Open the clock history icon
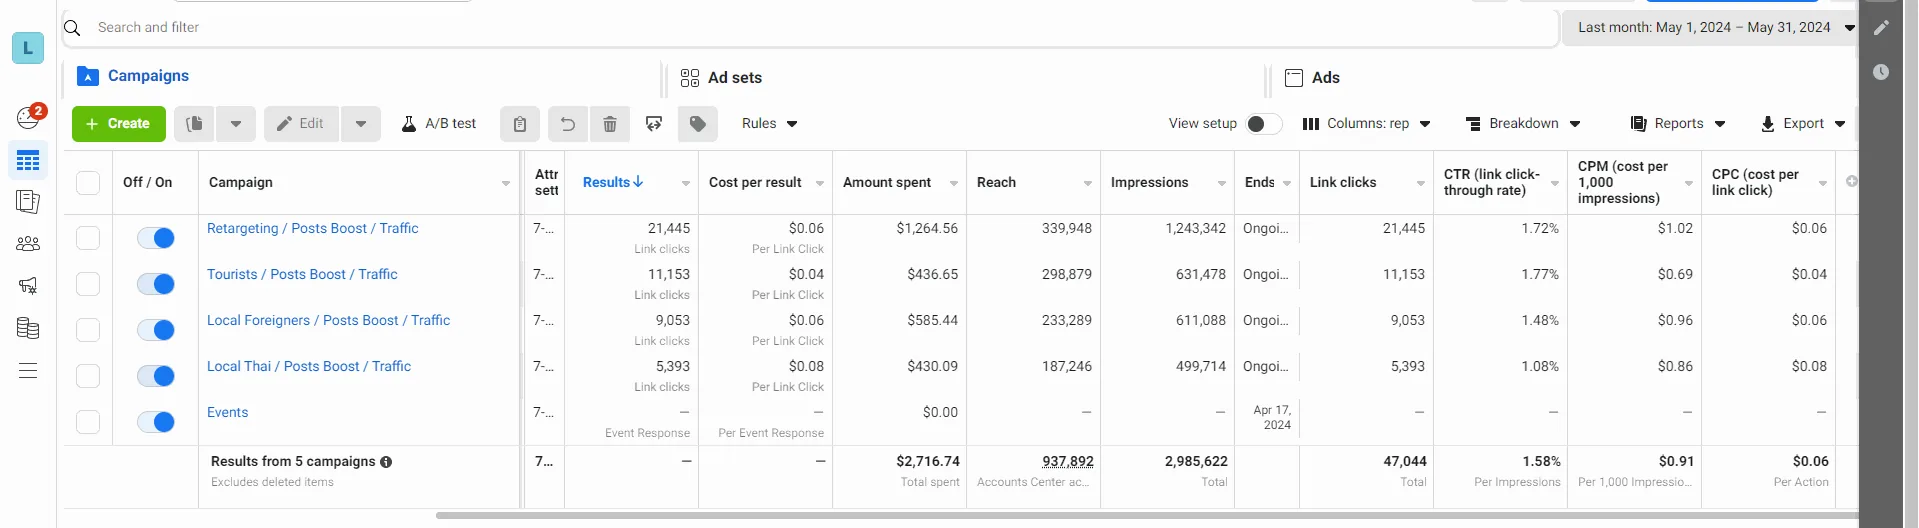The height and width of the screenshot is (528, 1919). tap(1881, 72)
